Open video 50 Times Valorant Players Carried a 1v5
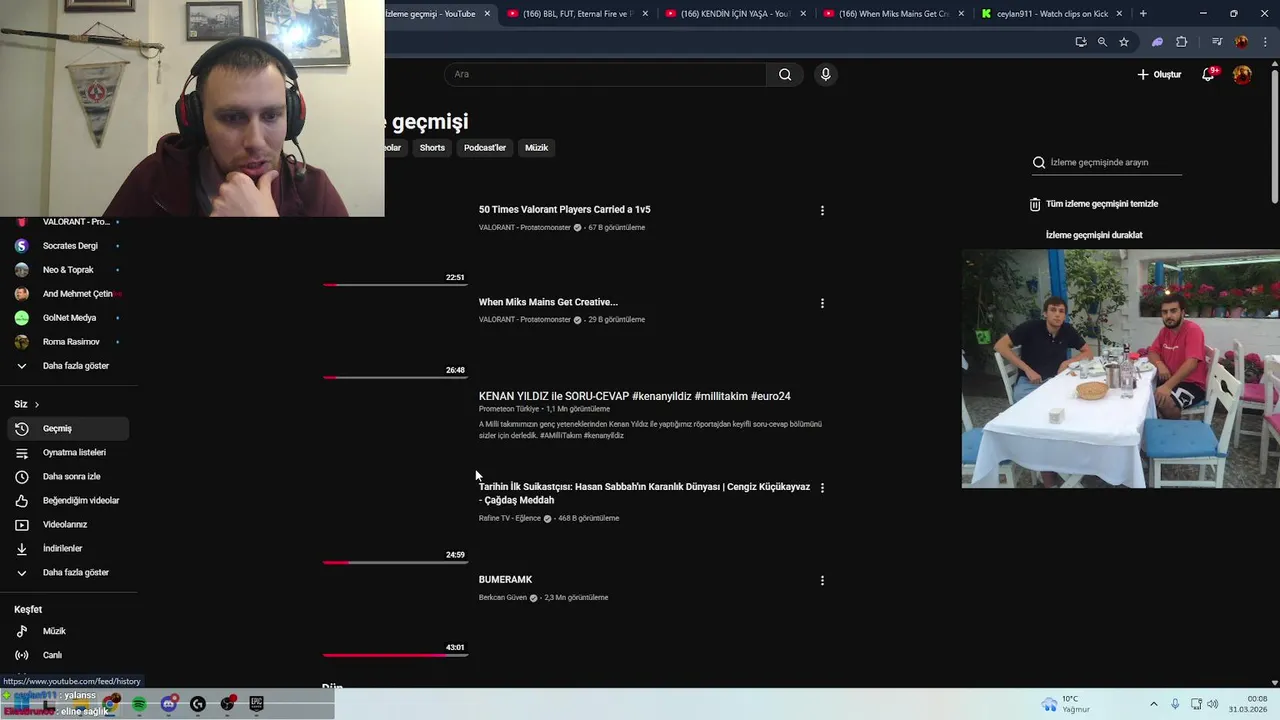1280x720 pixels. 564,209
